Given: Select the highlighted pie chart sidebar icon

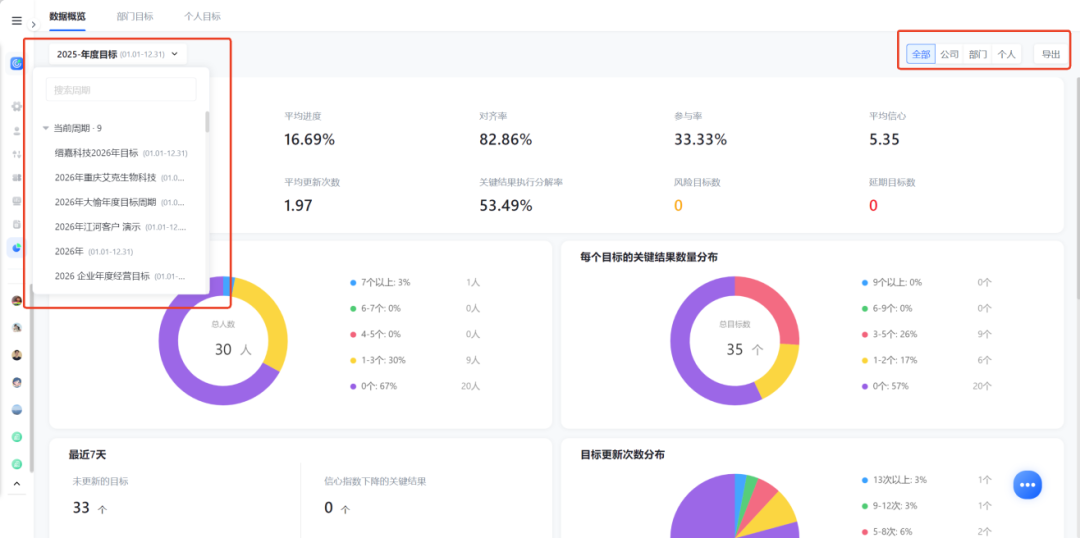Looking at the screenshot, I should pos(17,248).
